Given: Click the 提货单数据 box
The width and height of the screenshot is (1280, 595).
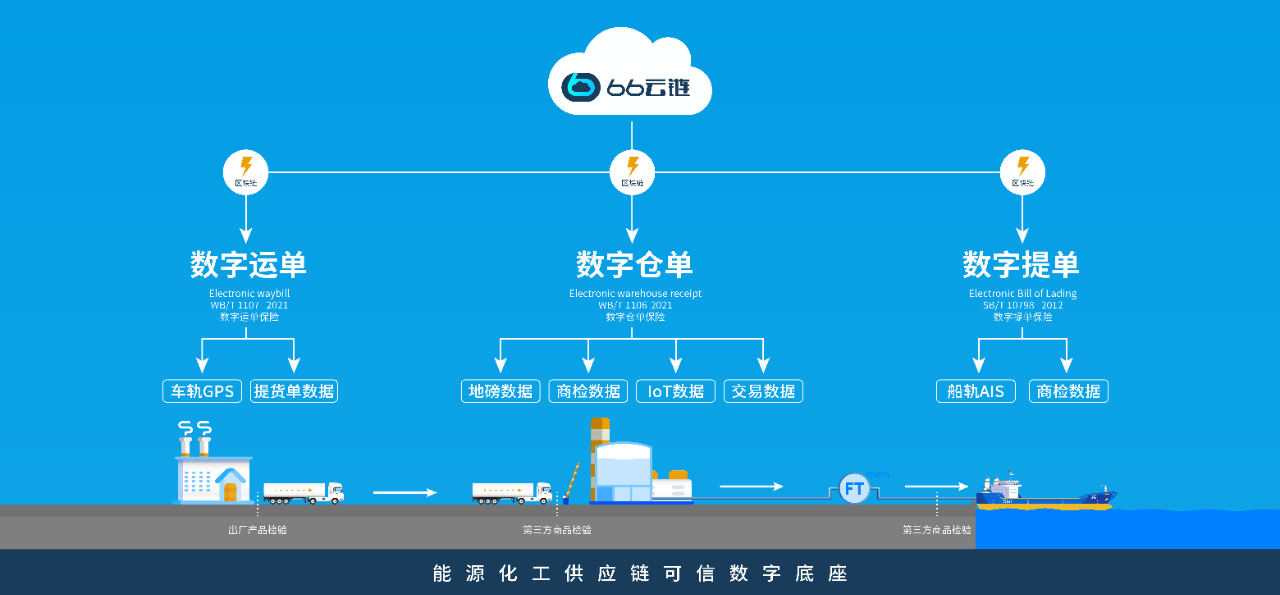Looking at the screenshot, I should (x=294, y=391).
